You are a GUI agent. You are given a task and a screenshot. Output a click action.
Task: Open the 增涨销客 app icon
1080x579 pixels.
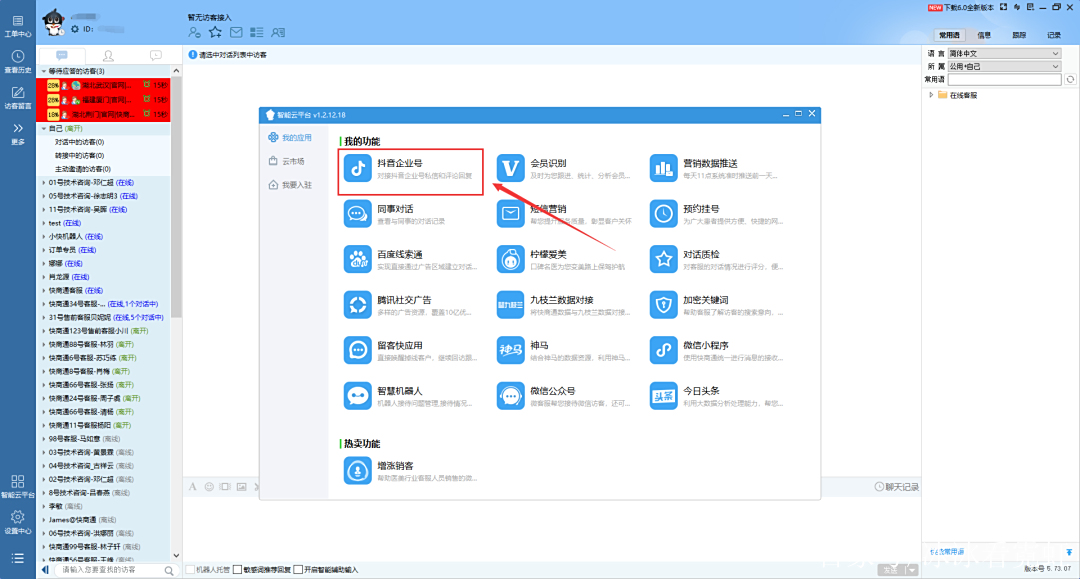click(357, 470)
